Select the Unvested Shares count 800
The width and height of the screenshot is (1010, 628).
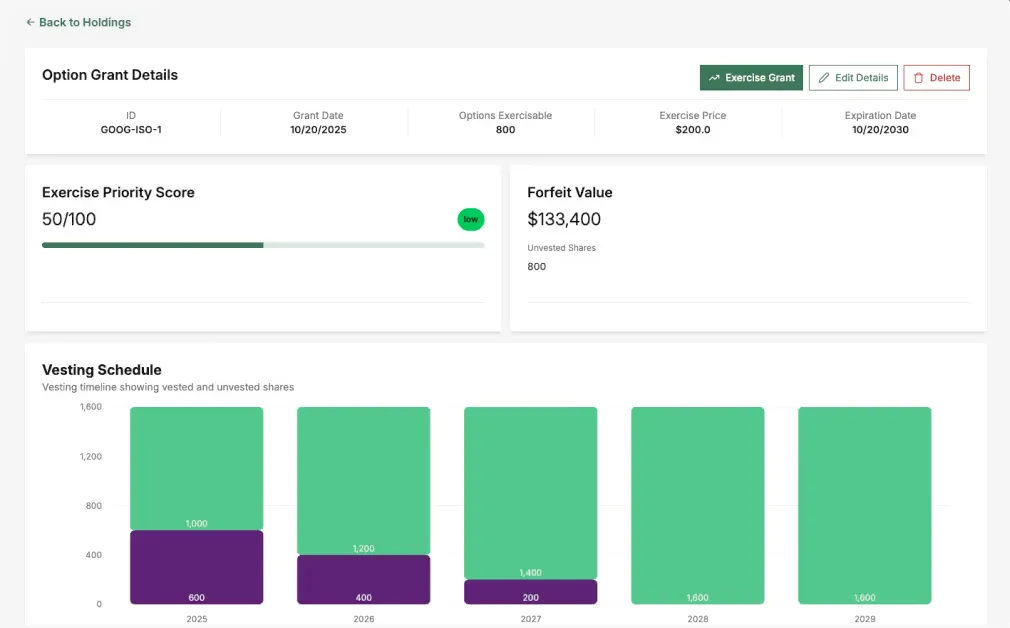(536, 267)
